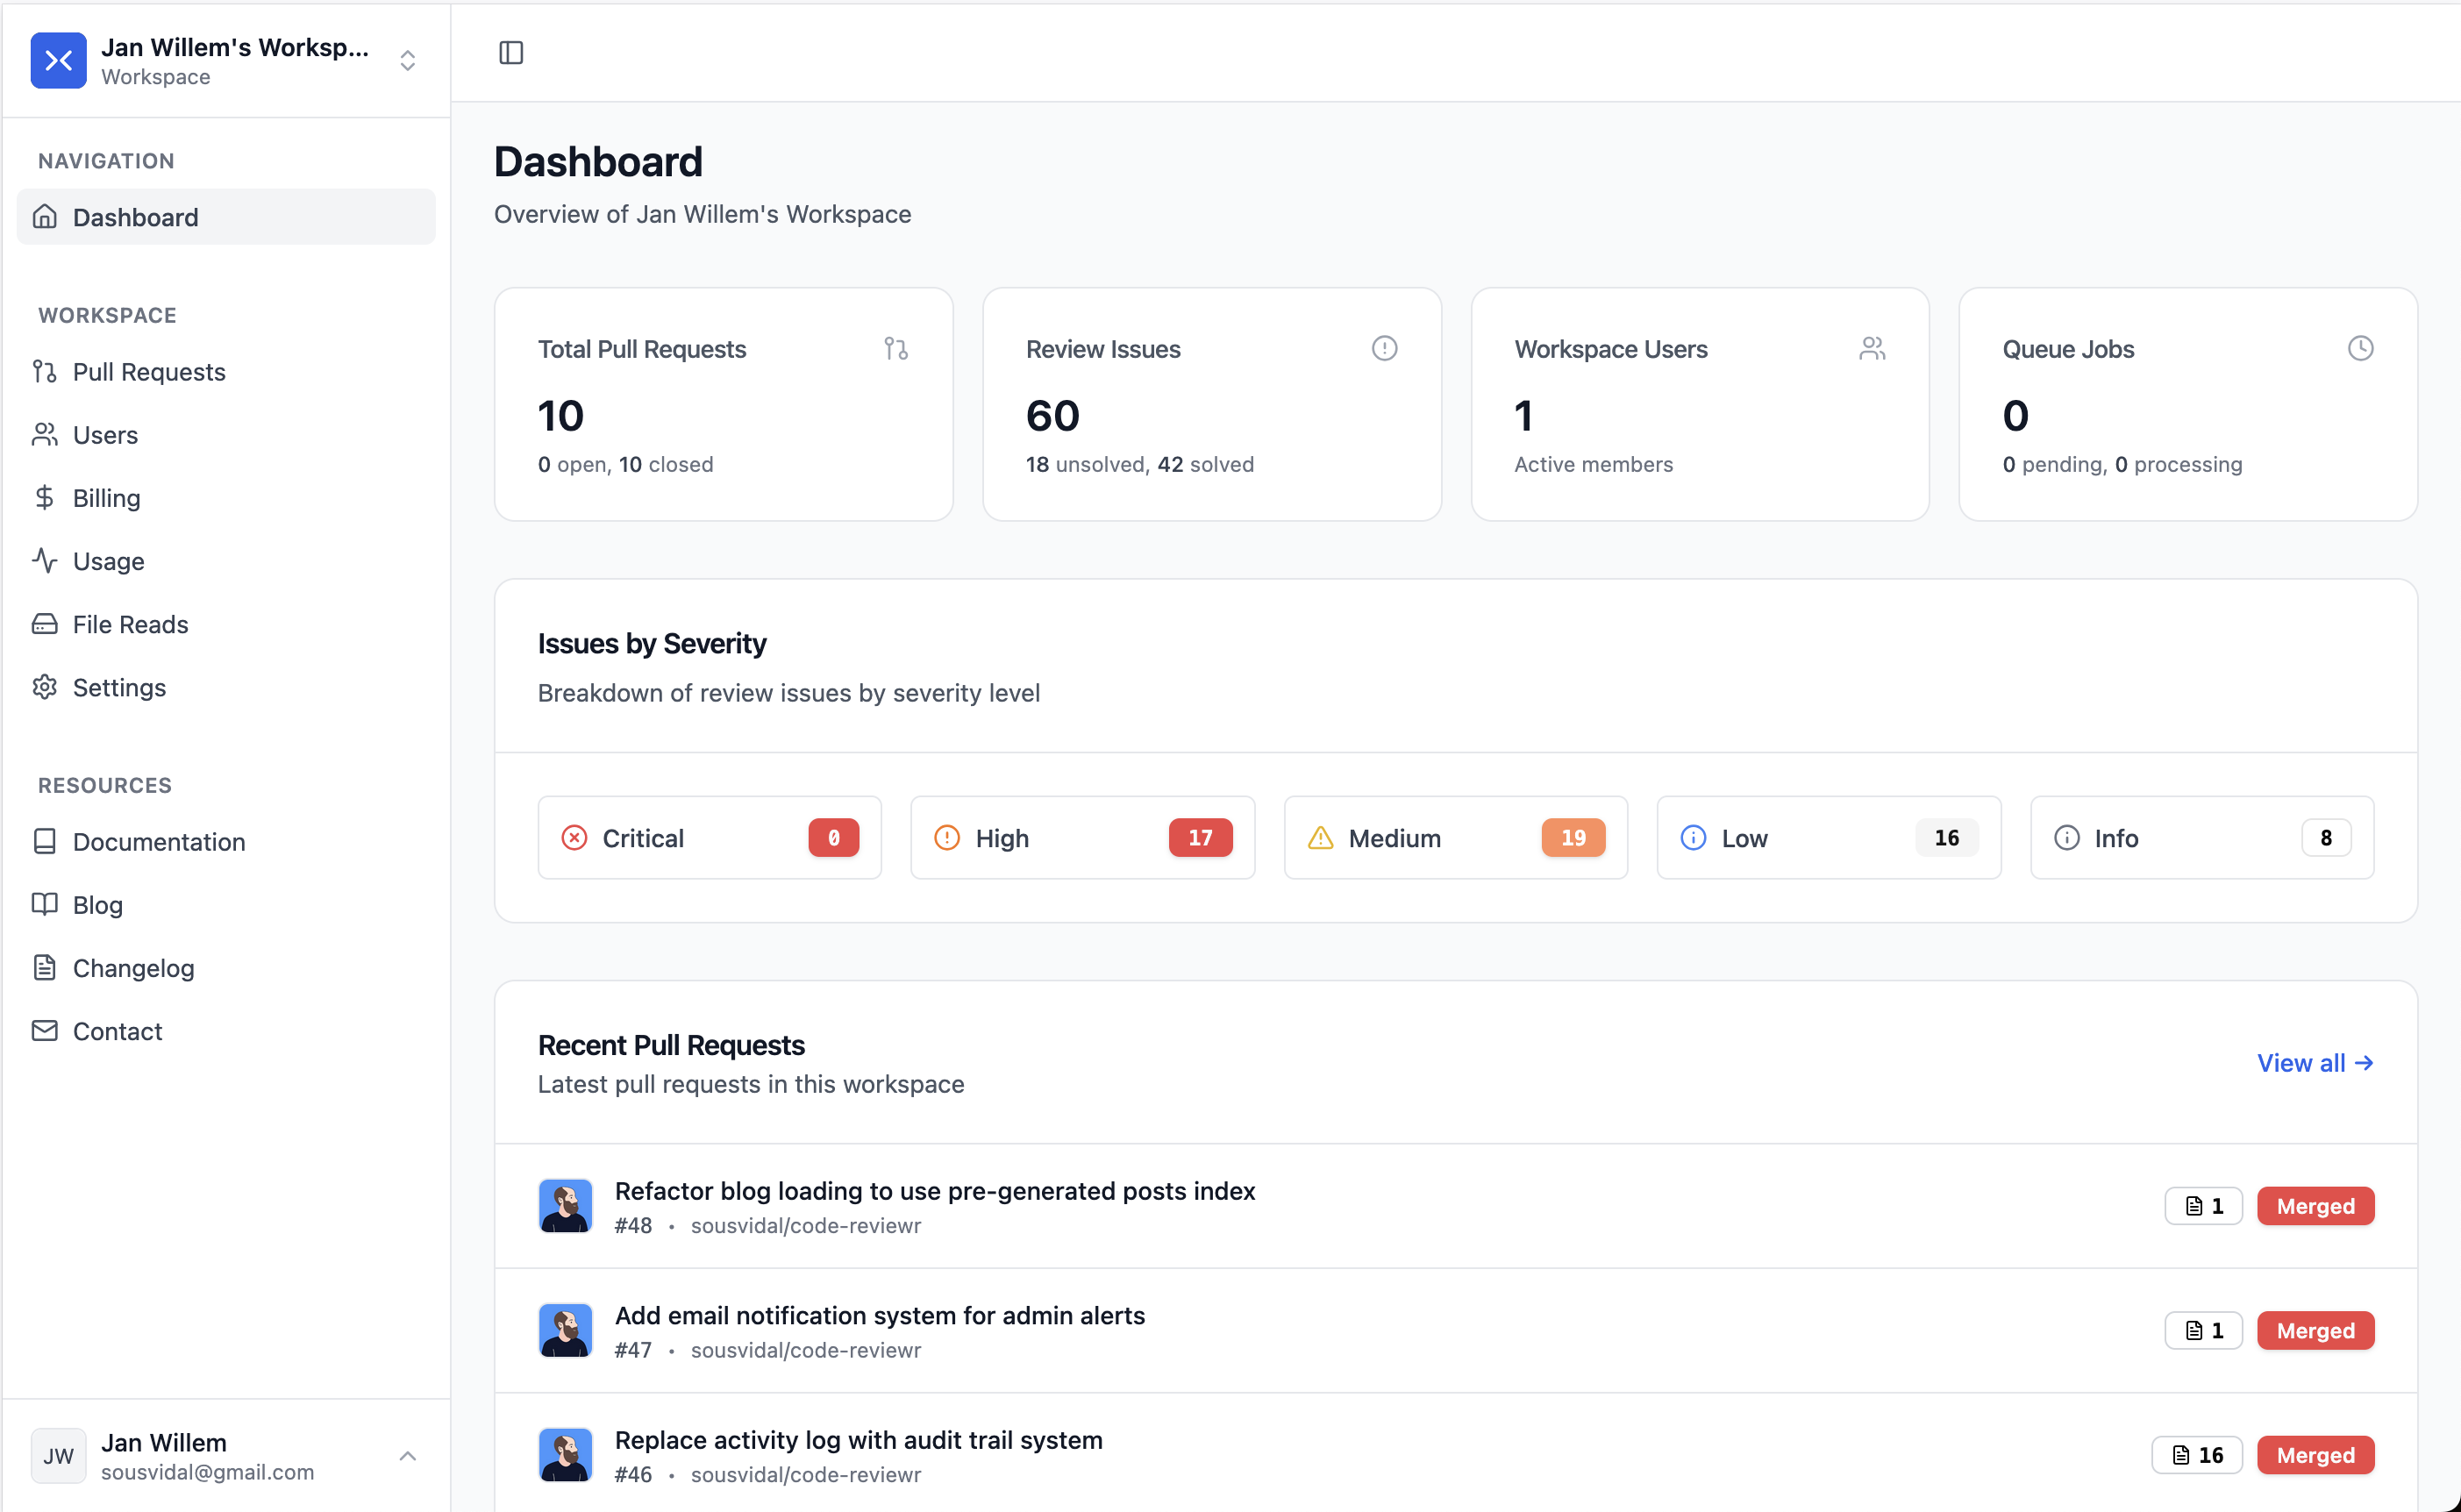This screenshot has width=2461, height=1512.
Task: Select the Documentation icon under Resources
Action: coord(45,841)
